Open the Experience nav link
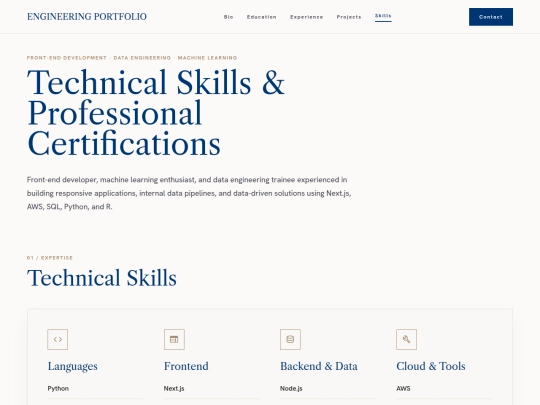The width and height of the screenshot is (540, 405). pyautogui.click(x=307, y=17)
